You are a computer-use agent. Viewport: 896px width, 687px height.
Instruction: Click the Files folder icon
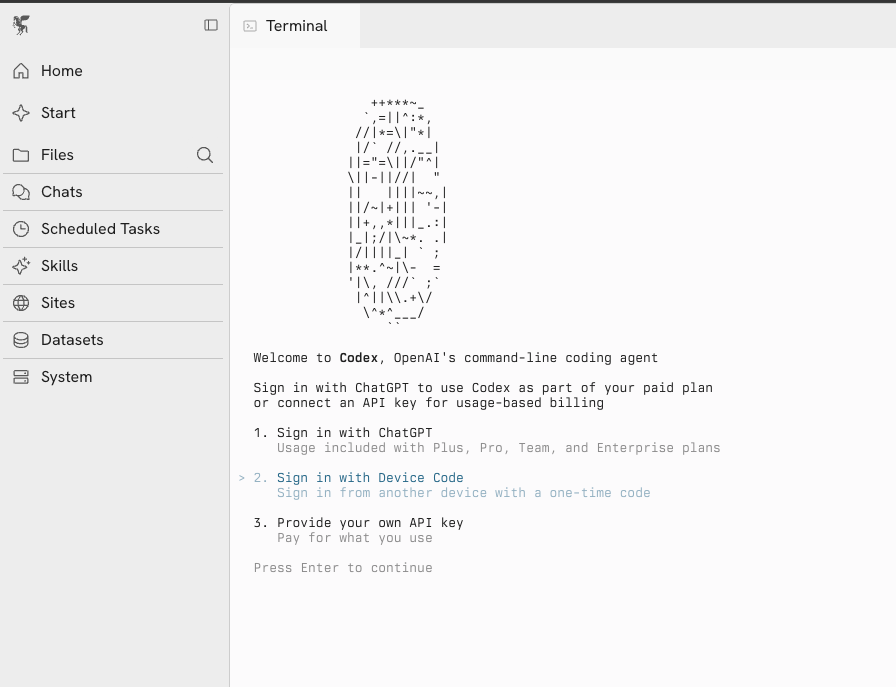click(x=21, y=155)
